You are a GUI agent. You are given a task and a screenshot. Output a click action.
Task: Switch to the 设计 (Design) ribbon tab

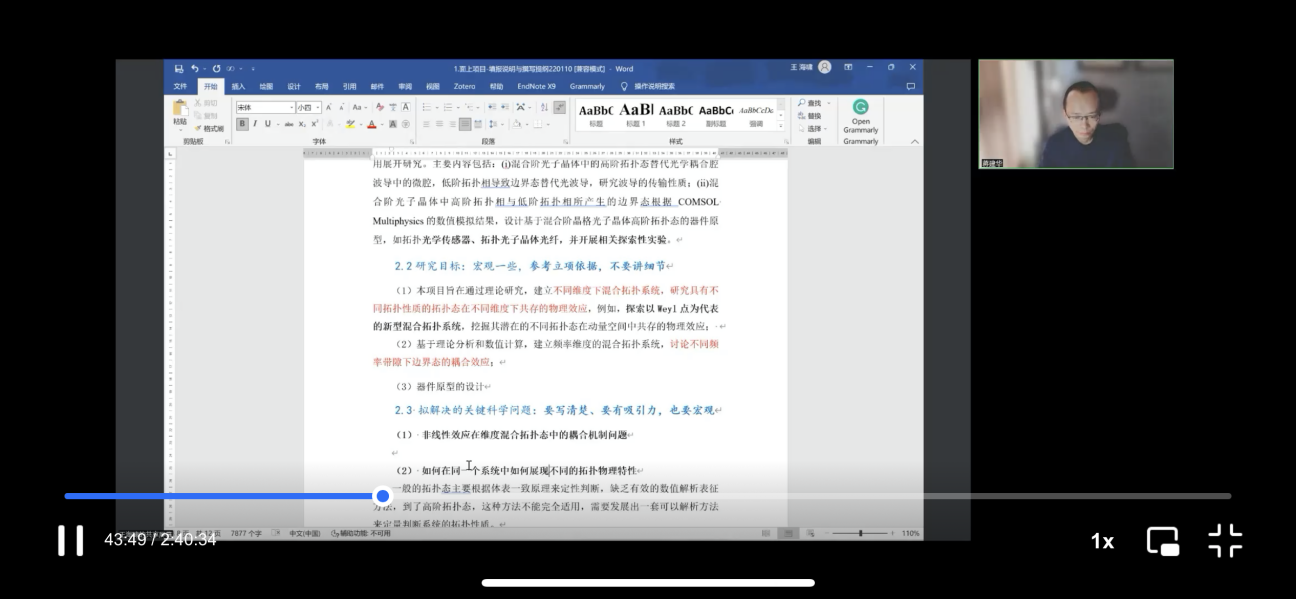click(x=294, y=86)
